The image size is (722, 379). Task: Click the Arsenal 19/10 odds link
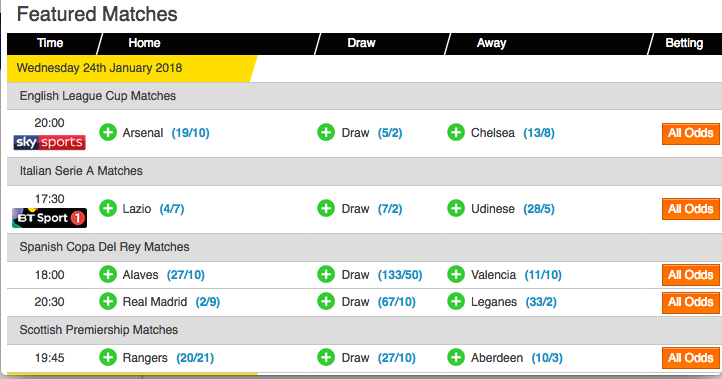pos(191,133)
